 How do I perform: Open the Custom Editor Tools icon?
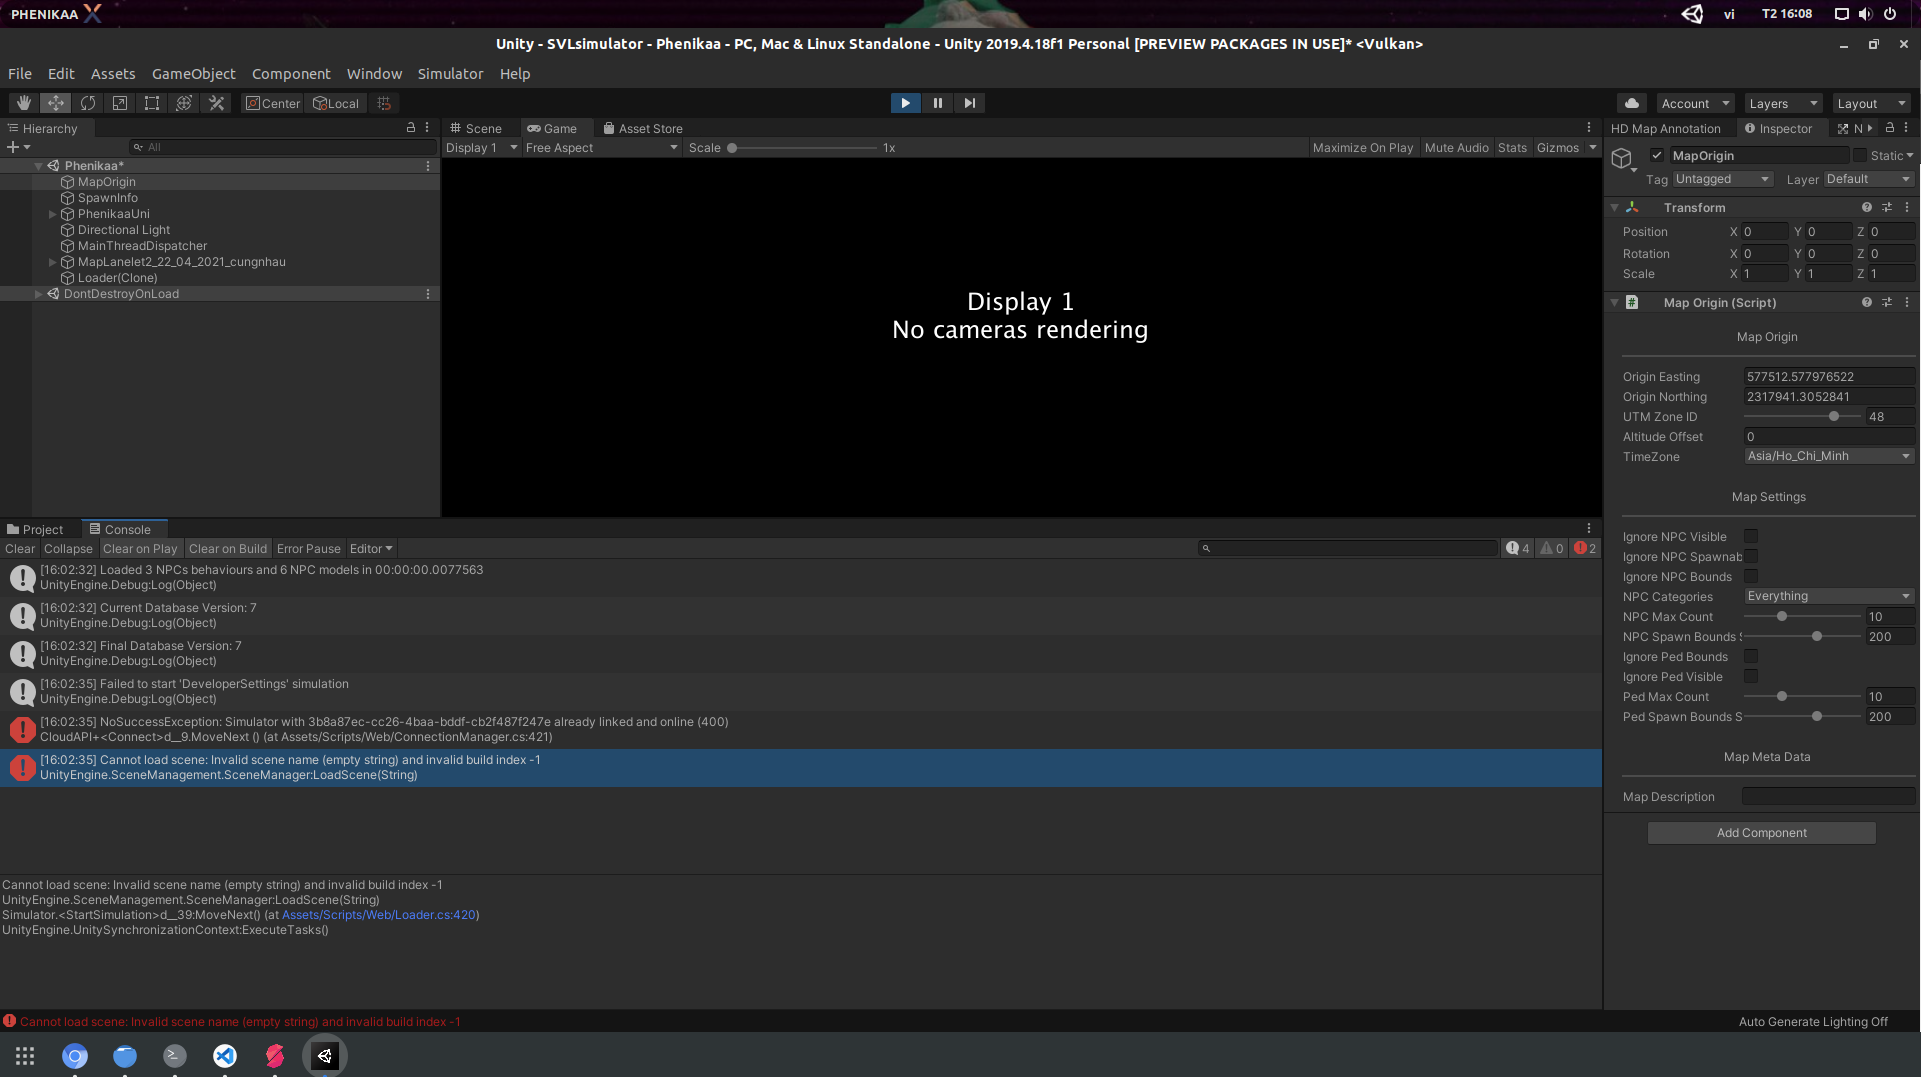pyautogui.click(x=216, y=102)
